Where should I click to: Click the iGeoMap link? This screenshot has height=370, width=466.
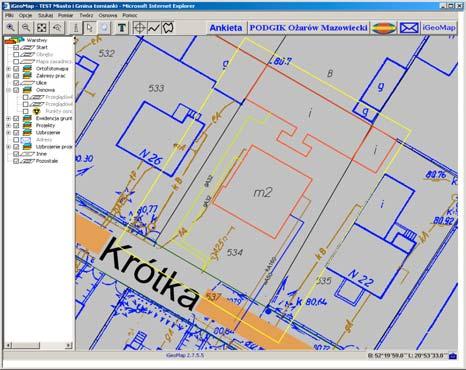[x=439, y=28]
